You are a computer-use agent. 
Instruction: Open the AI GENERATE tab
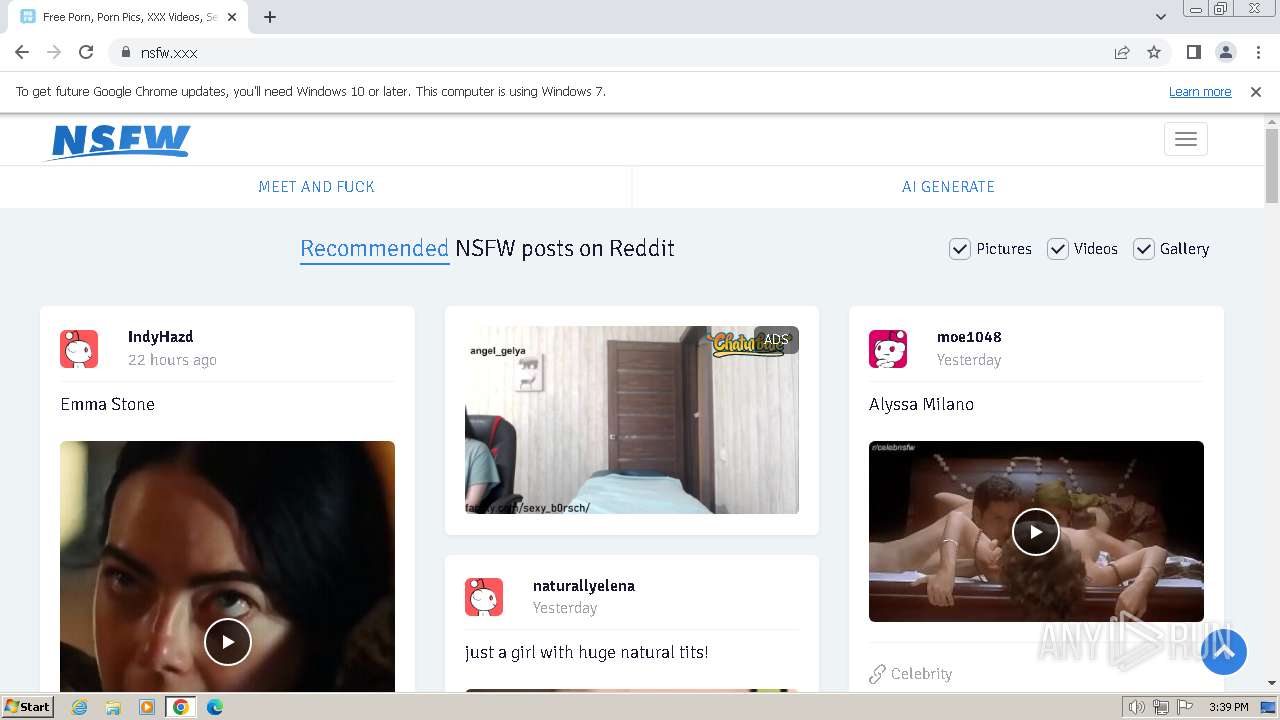(x=948, y=187)
